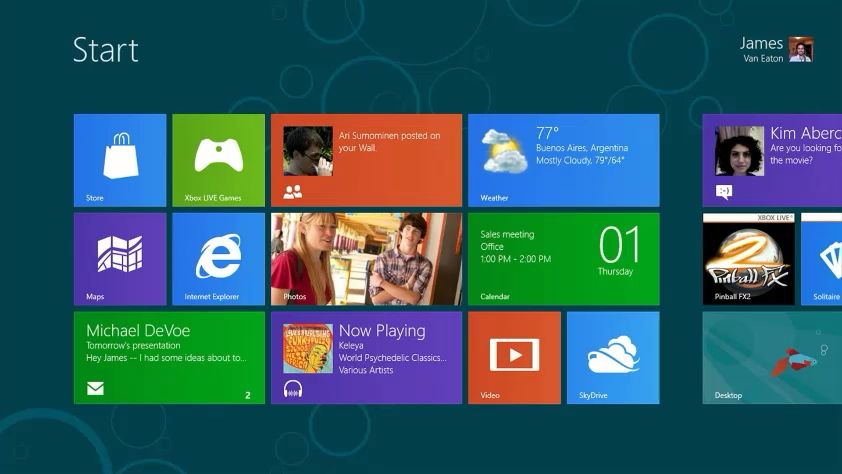The height and width of the screenshot is (474, 842).
Task: Open the Pinball FX2 game tile
Action: [x=749, y=259]
